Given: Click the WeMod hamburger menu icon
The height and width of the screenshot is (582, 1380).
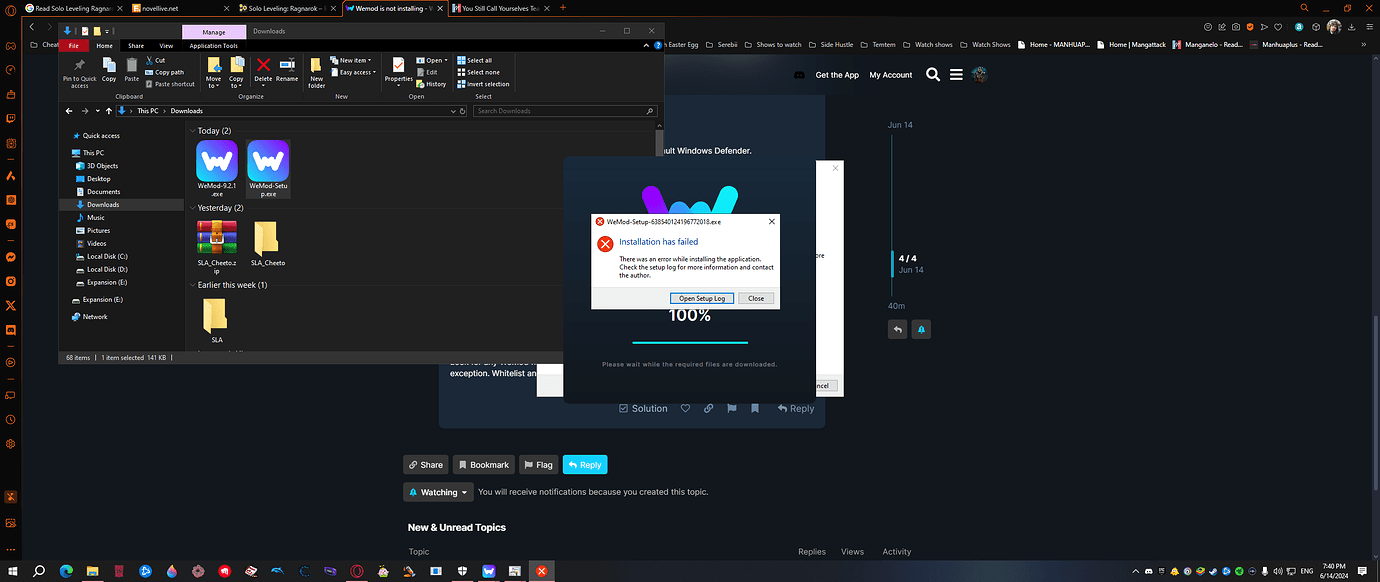Looking at the screenshot, I should click(957, 74).
